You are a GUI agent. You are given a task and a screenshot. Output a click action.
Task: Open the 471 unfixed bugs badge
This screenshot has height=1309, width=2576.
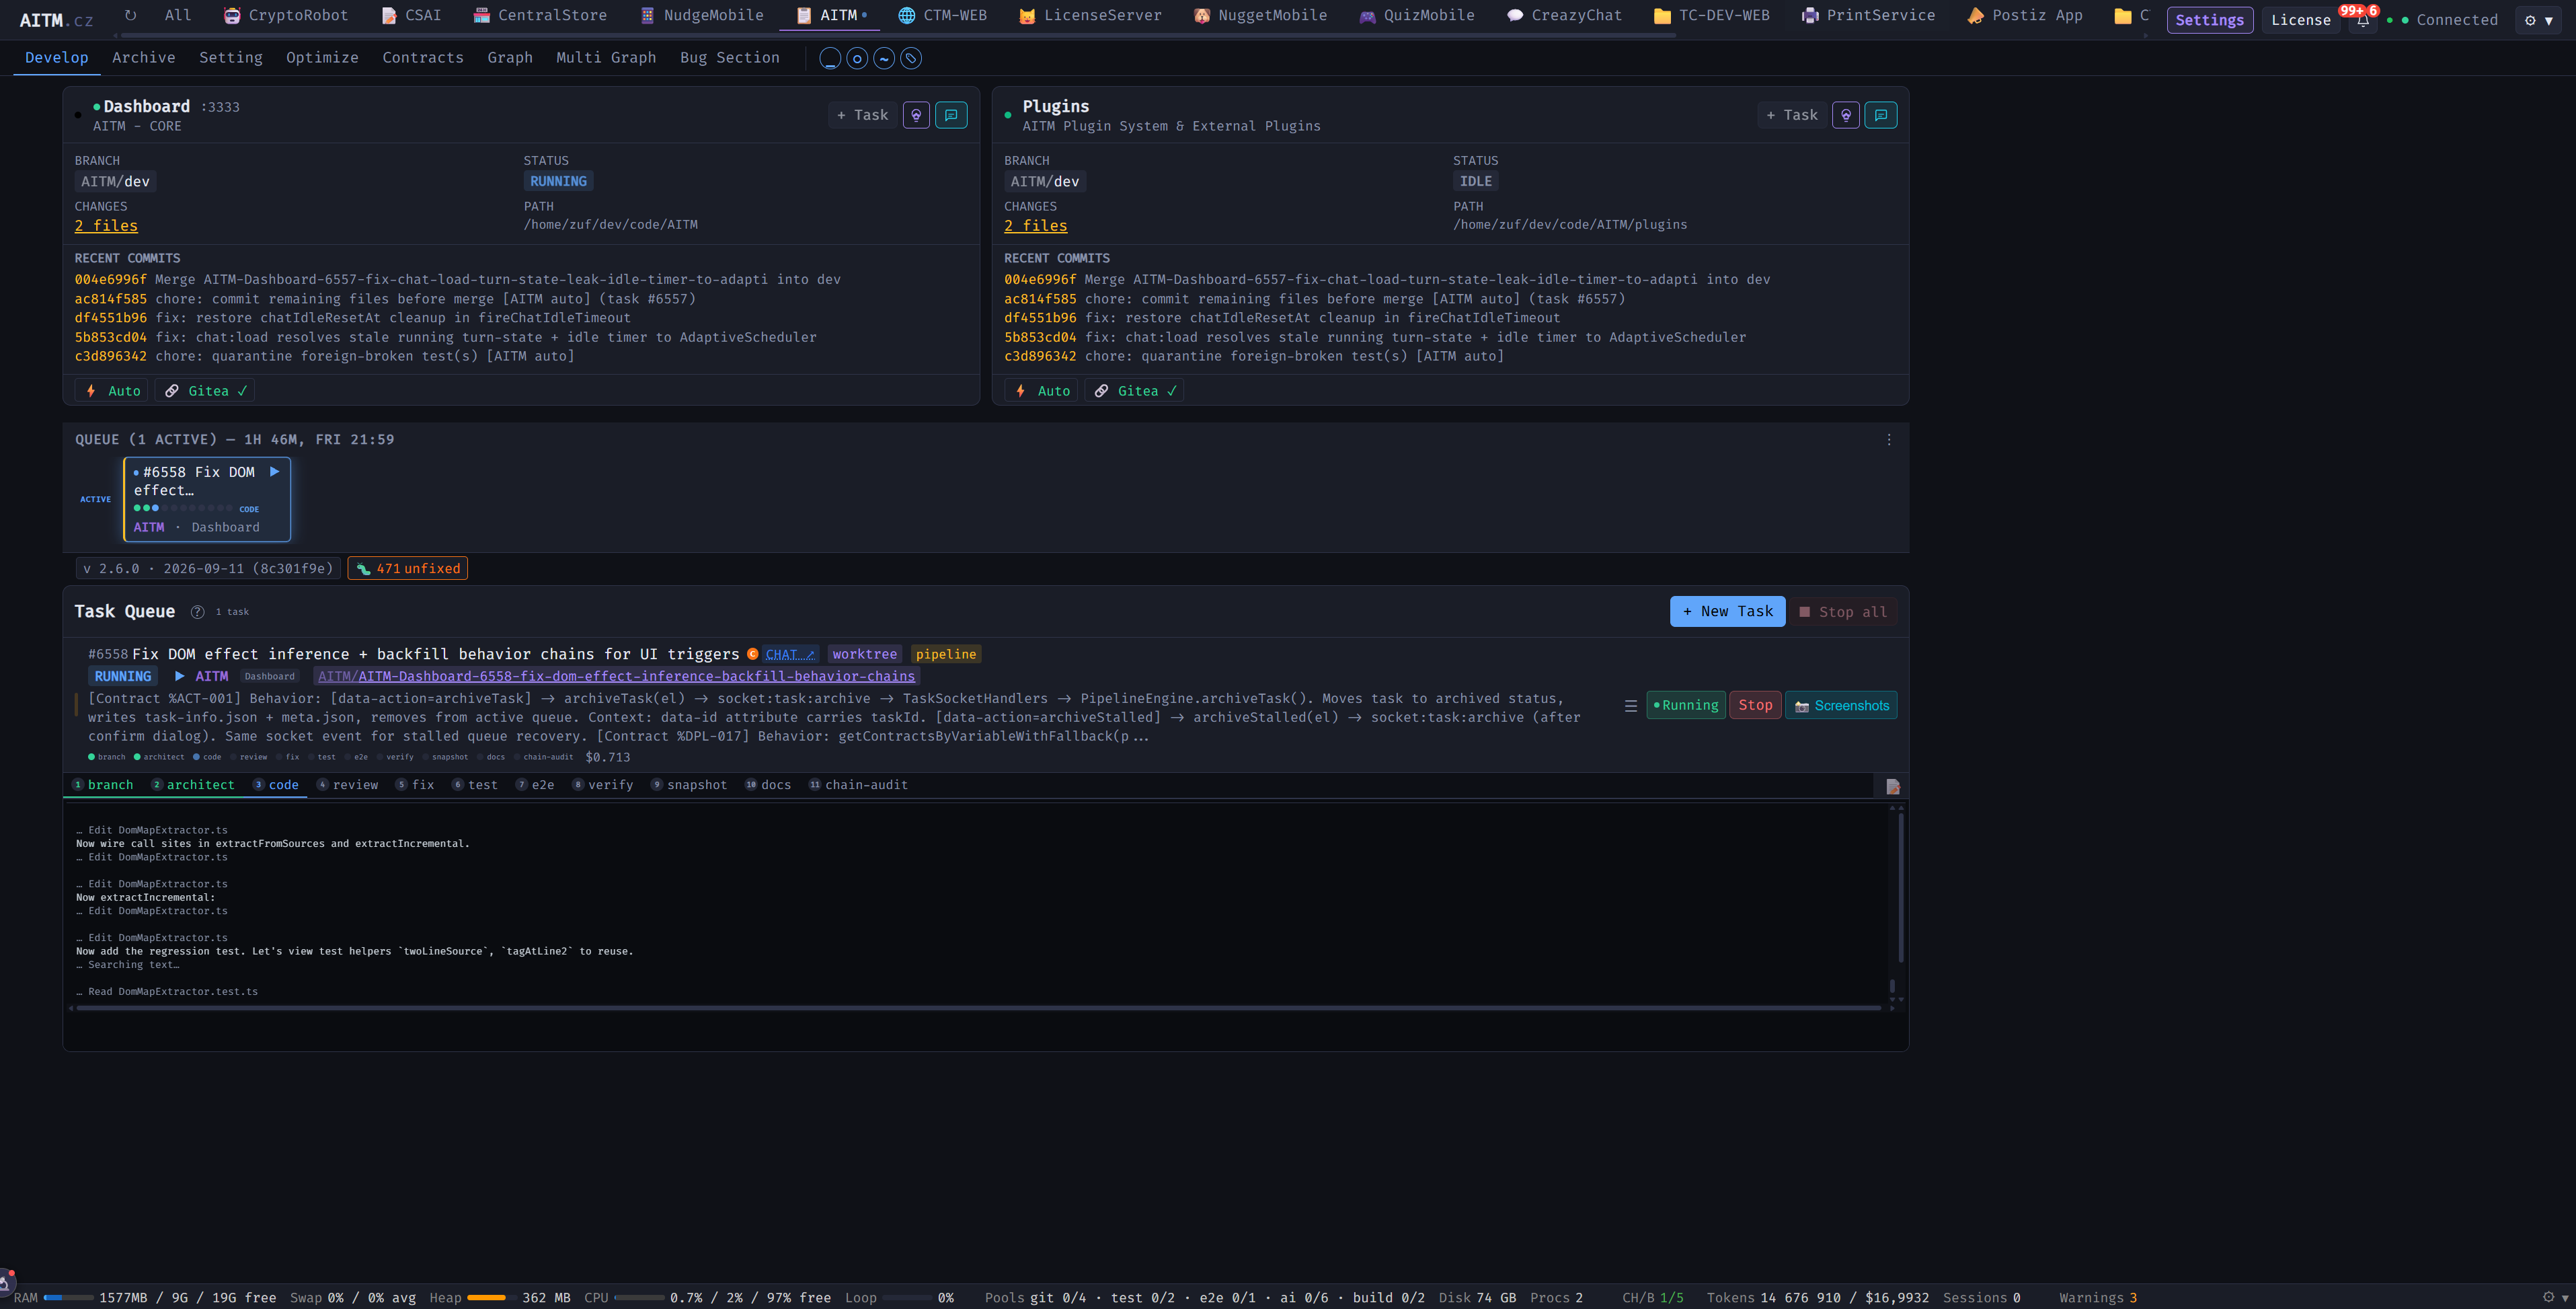pyautogui.click(x=407, y=569)
